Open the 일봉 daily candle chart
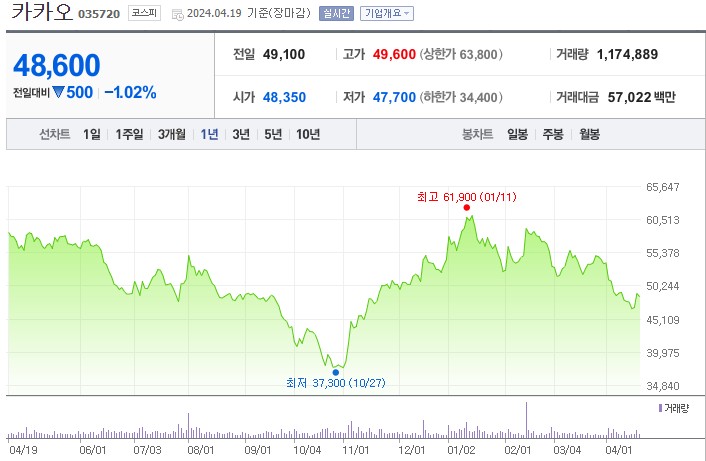 point(517,134)
